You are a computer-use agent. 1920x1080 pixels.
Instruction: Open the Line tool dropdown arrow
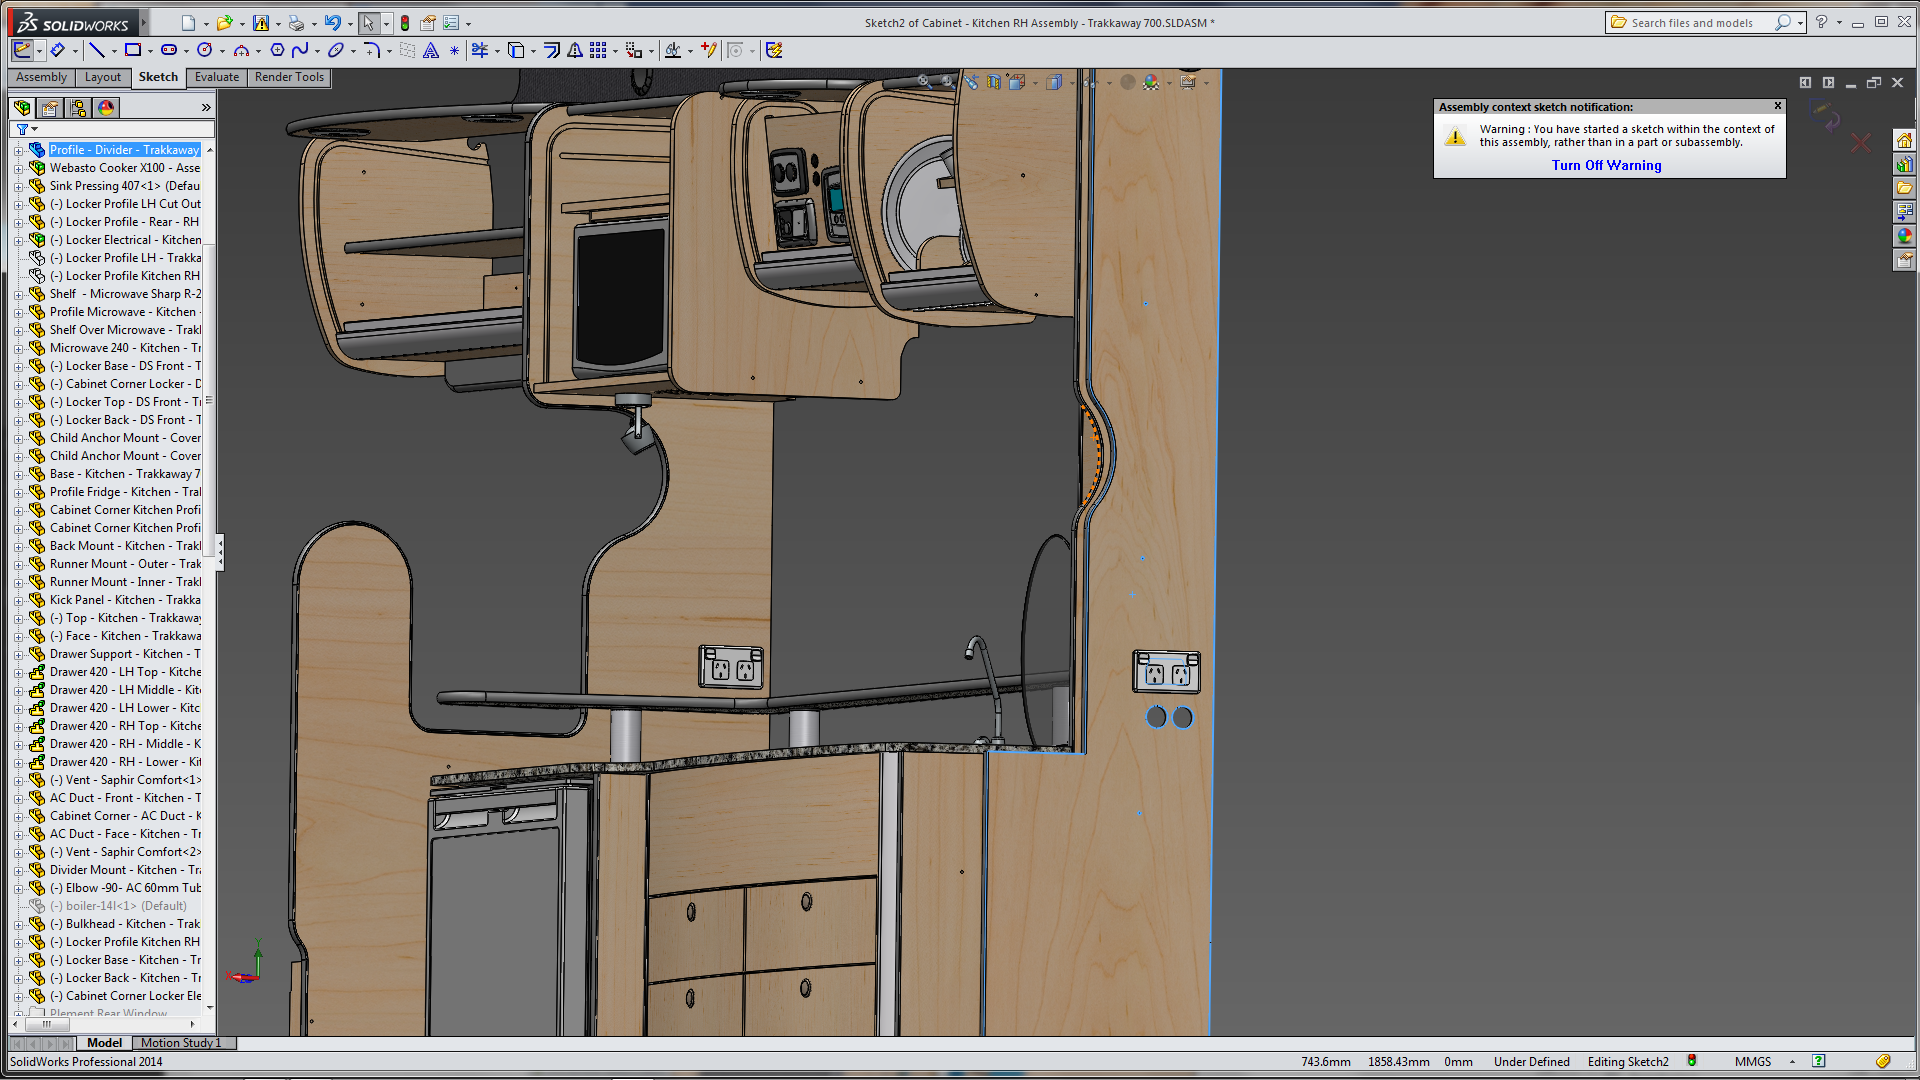[113, 51]
